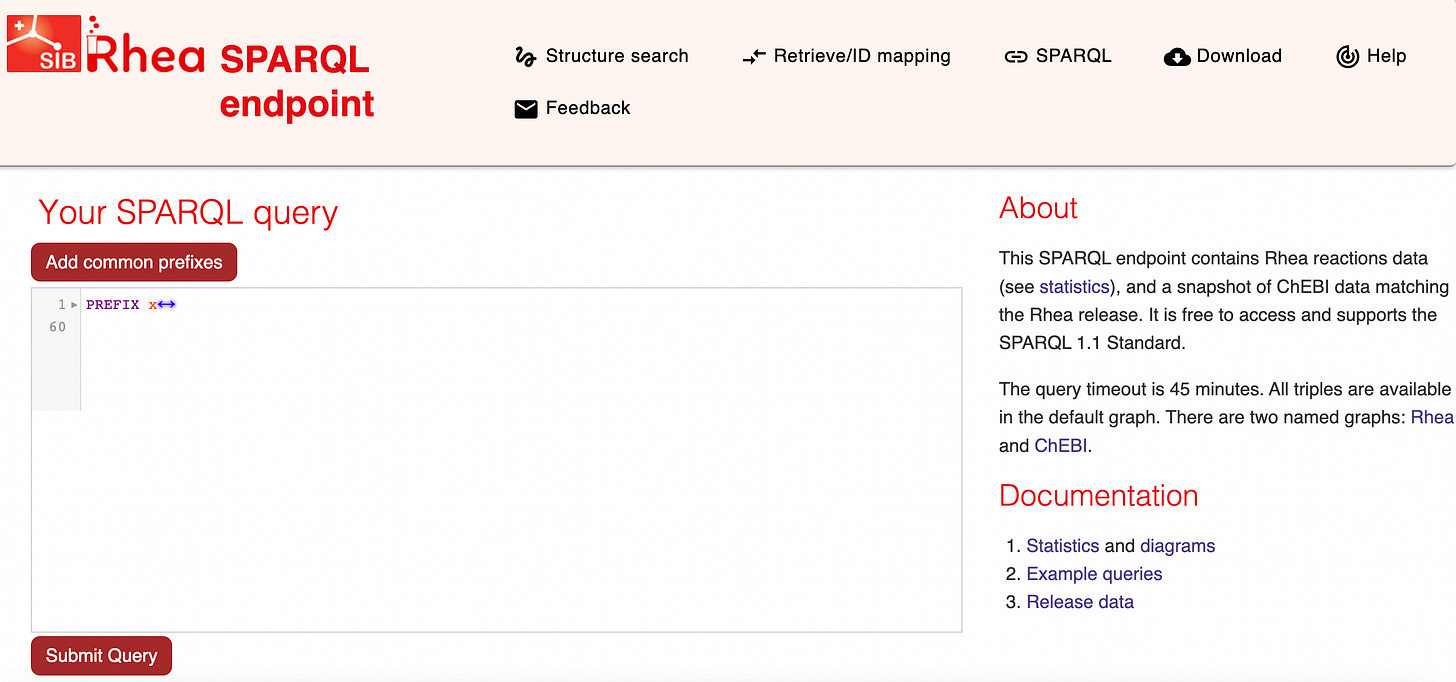Collapse line 1 fold arrow in editor
Viewport: 1456px width, 682px height.
(74, 305)
